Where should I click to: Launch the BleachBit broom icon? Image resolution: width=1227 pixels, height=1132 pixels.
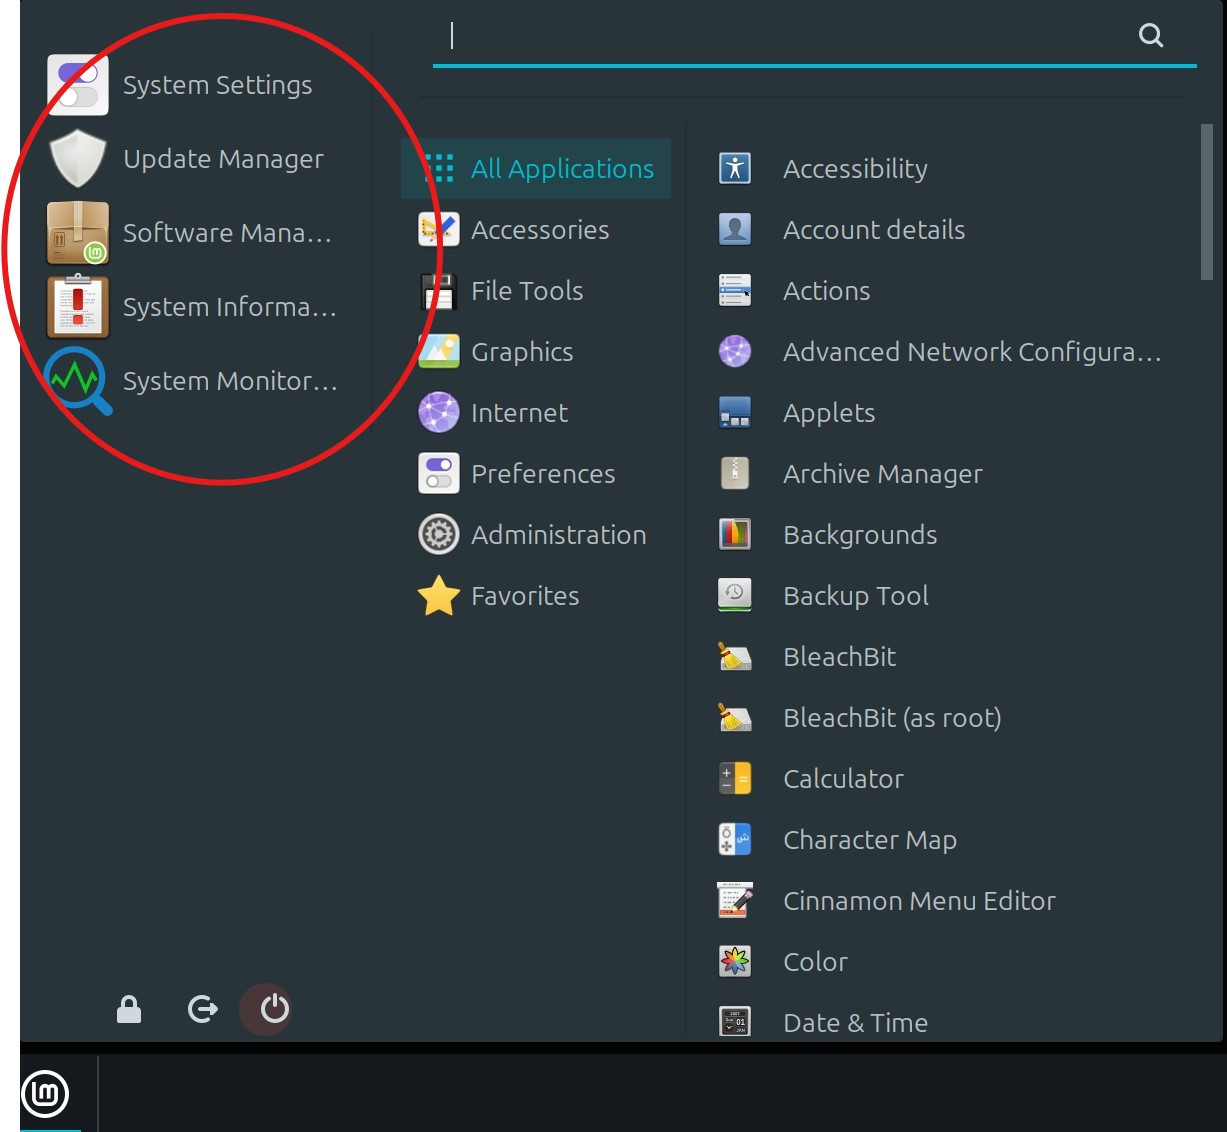[735, 656]
